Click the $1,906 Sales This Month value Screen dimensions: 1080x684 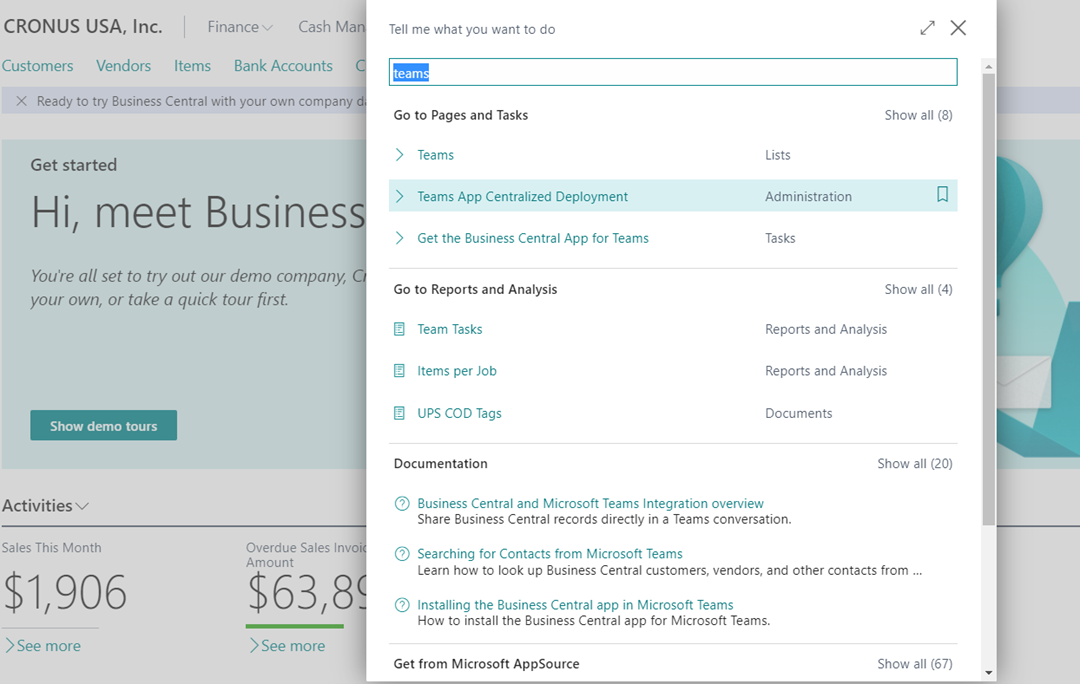click(x=65, y=592)
